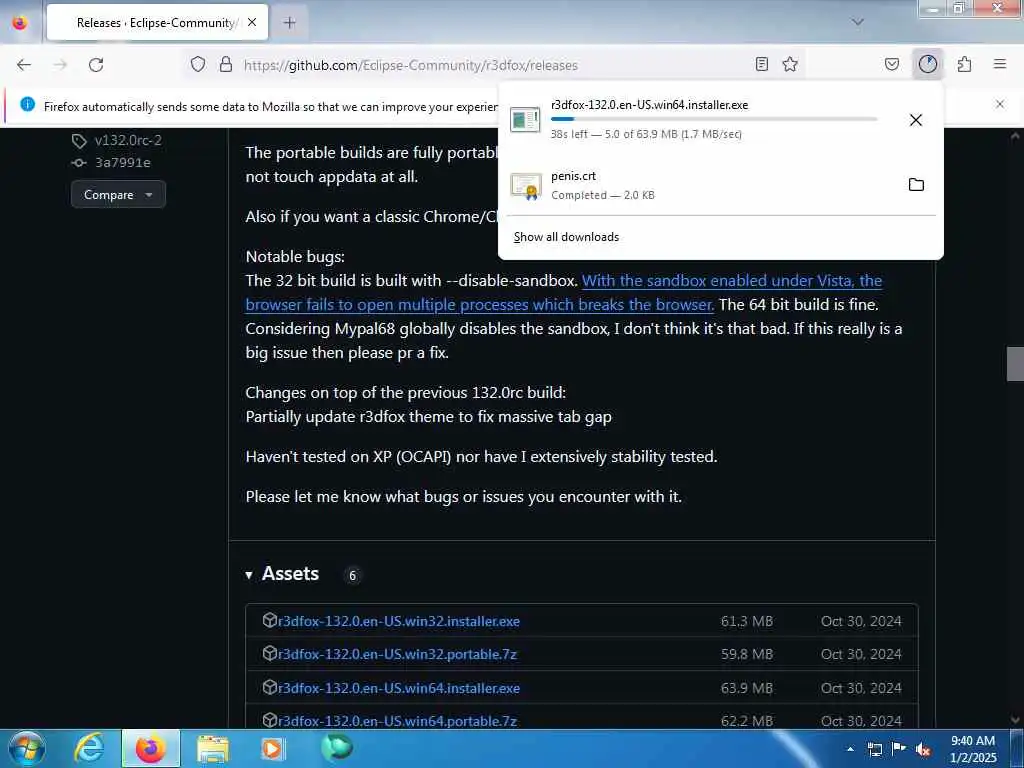Click the installer download progress bar

click(x=714, y=119)
